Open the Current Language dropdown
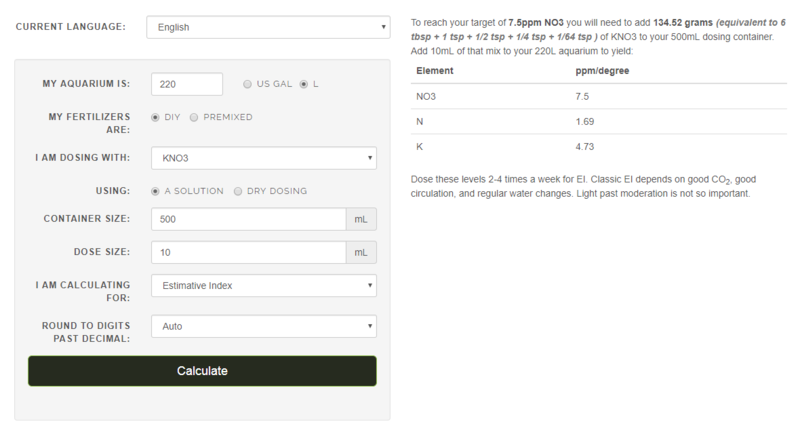The image size is (800, 430). click(268, 27)
